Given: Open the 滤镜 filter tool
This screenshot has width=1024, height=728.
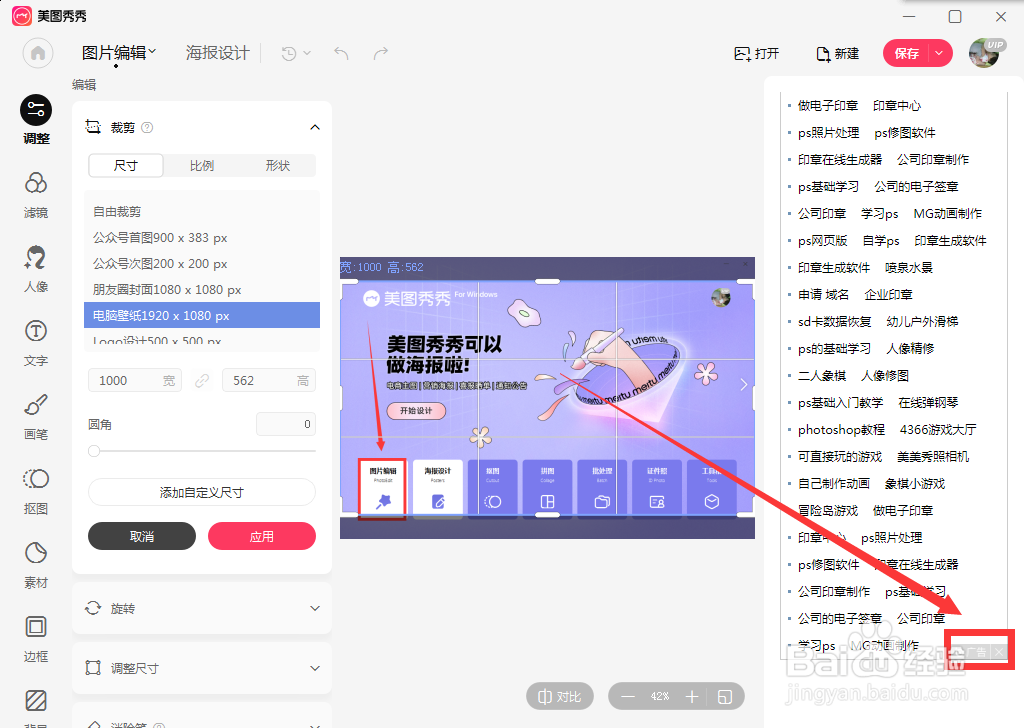Looking at the screenshot, I should tap(36, 195).
